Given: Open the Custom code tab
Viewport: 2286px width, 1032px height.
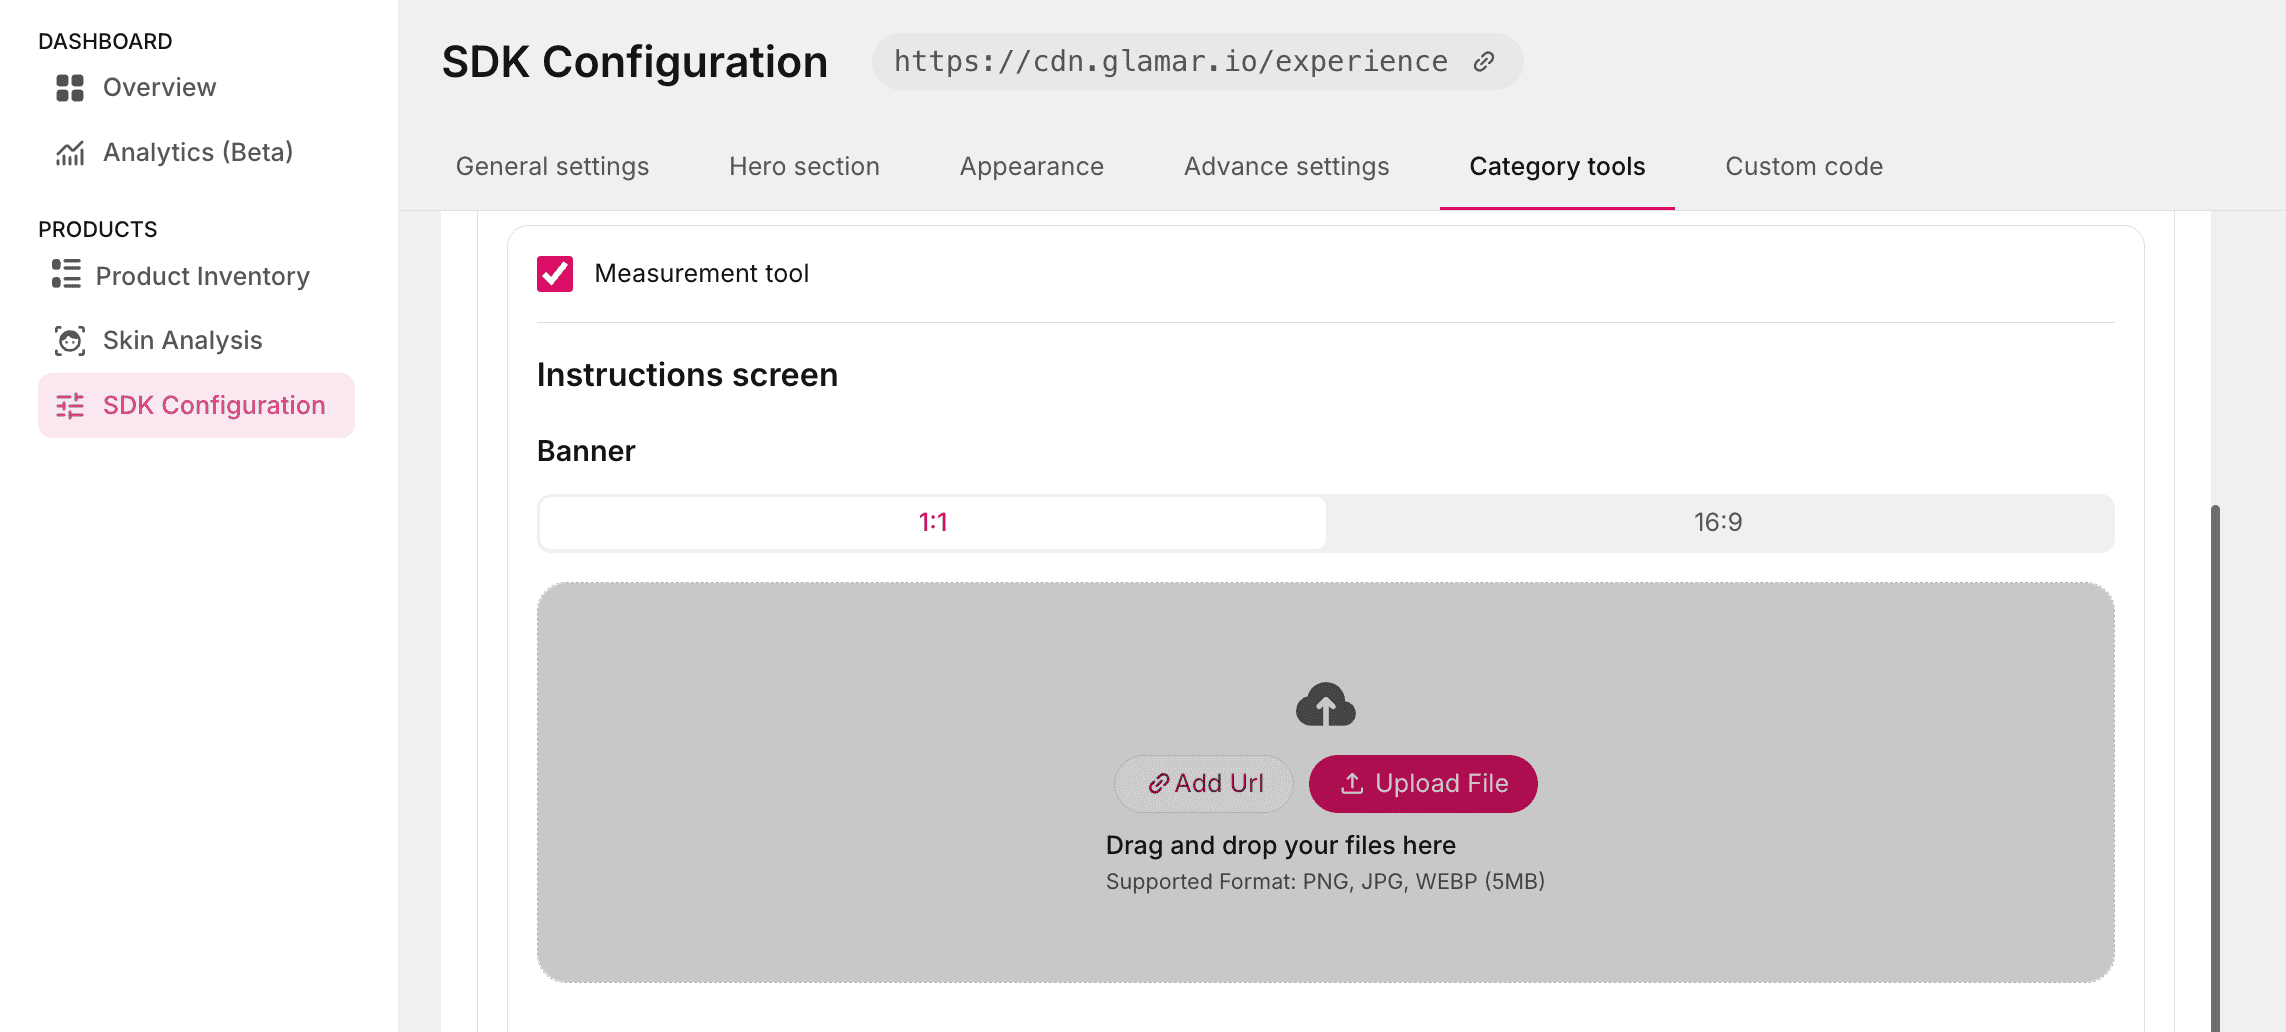Looking at the screenshot, I should click(x=1803, y=167).
